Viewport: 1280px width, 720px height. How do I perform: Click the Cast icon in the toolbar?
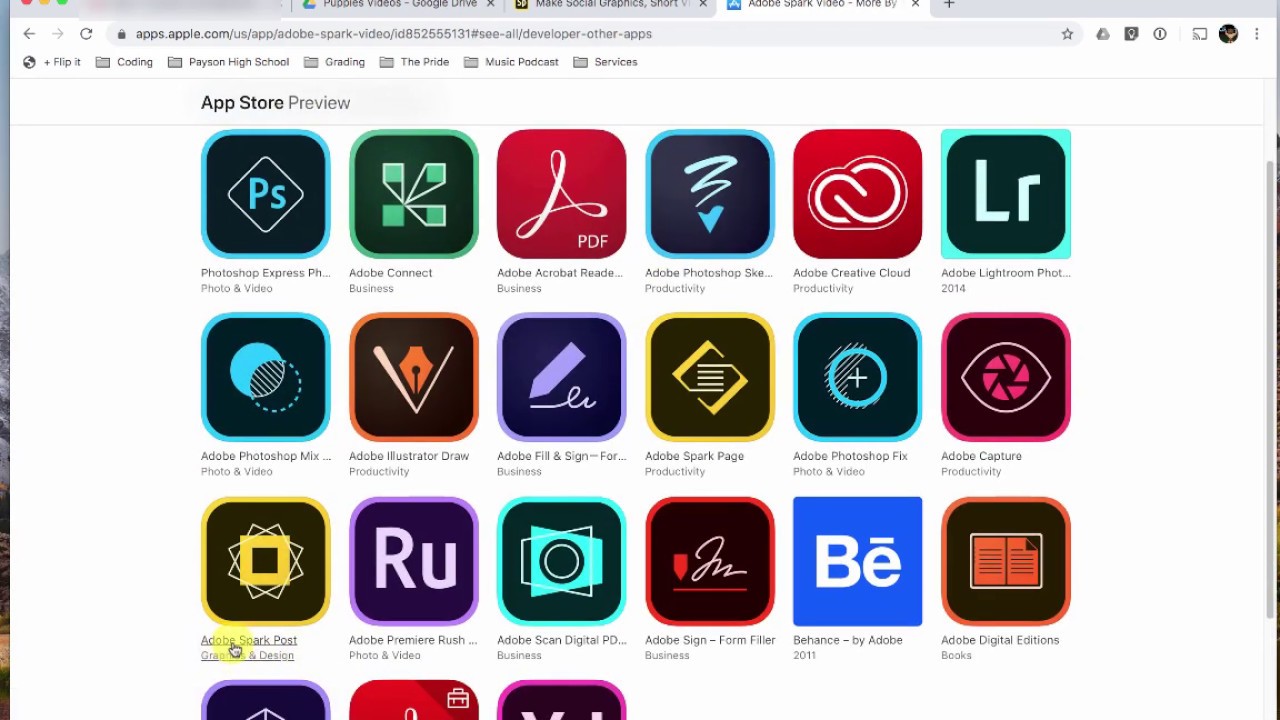[x=1199, y=34]
